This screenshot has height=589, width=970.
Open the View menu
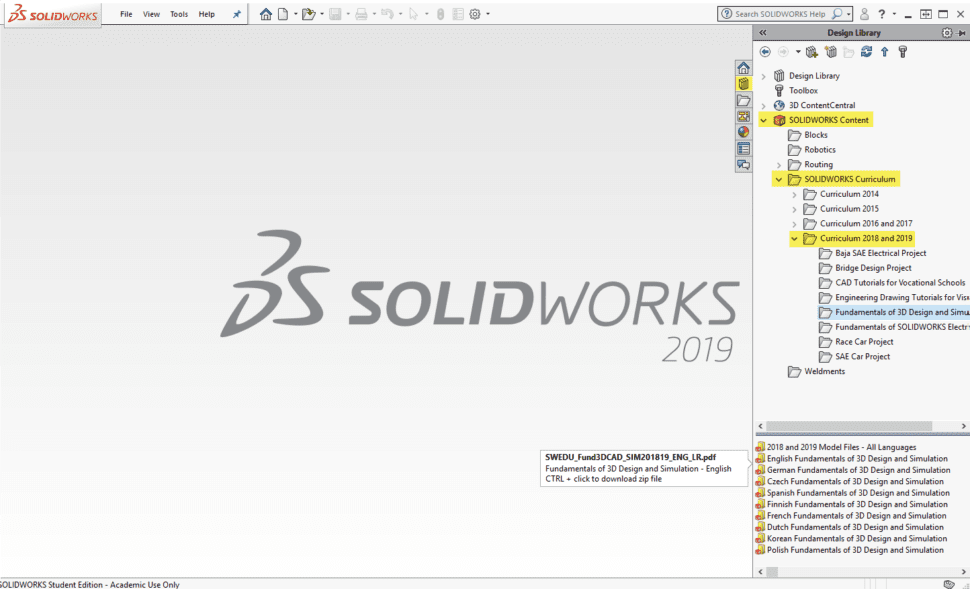click(151, 14)
